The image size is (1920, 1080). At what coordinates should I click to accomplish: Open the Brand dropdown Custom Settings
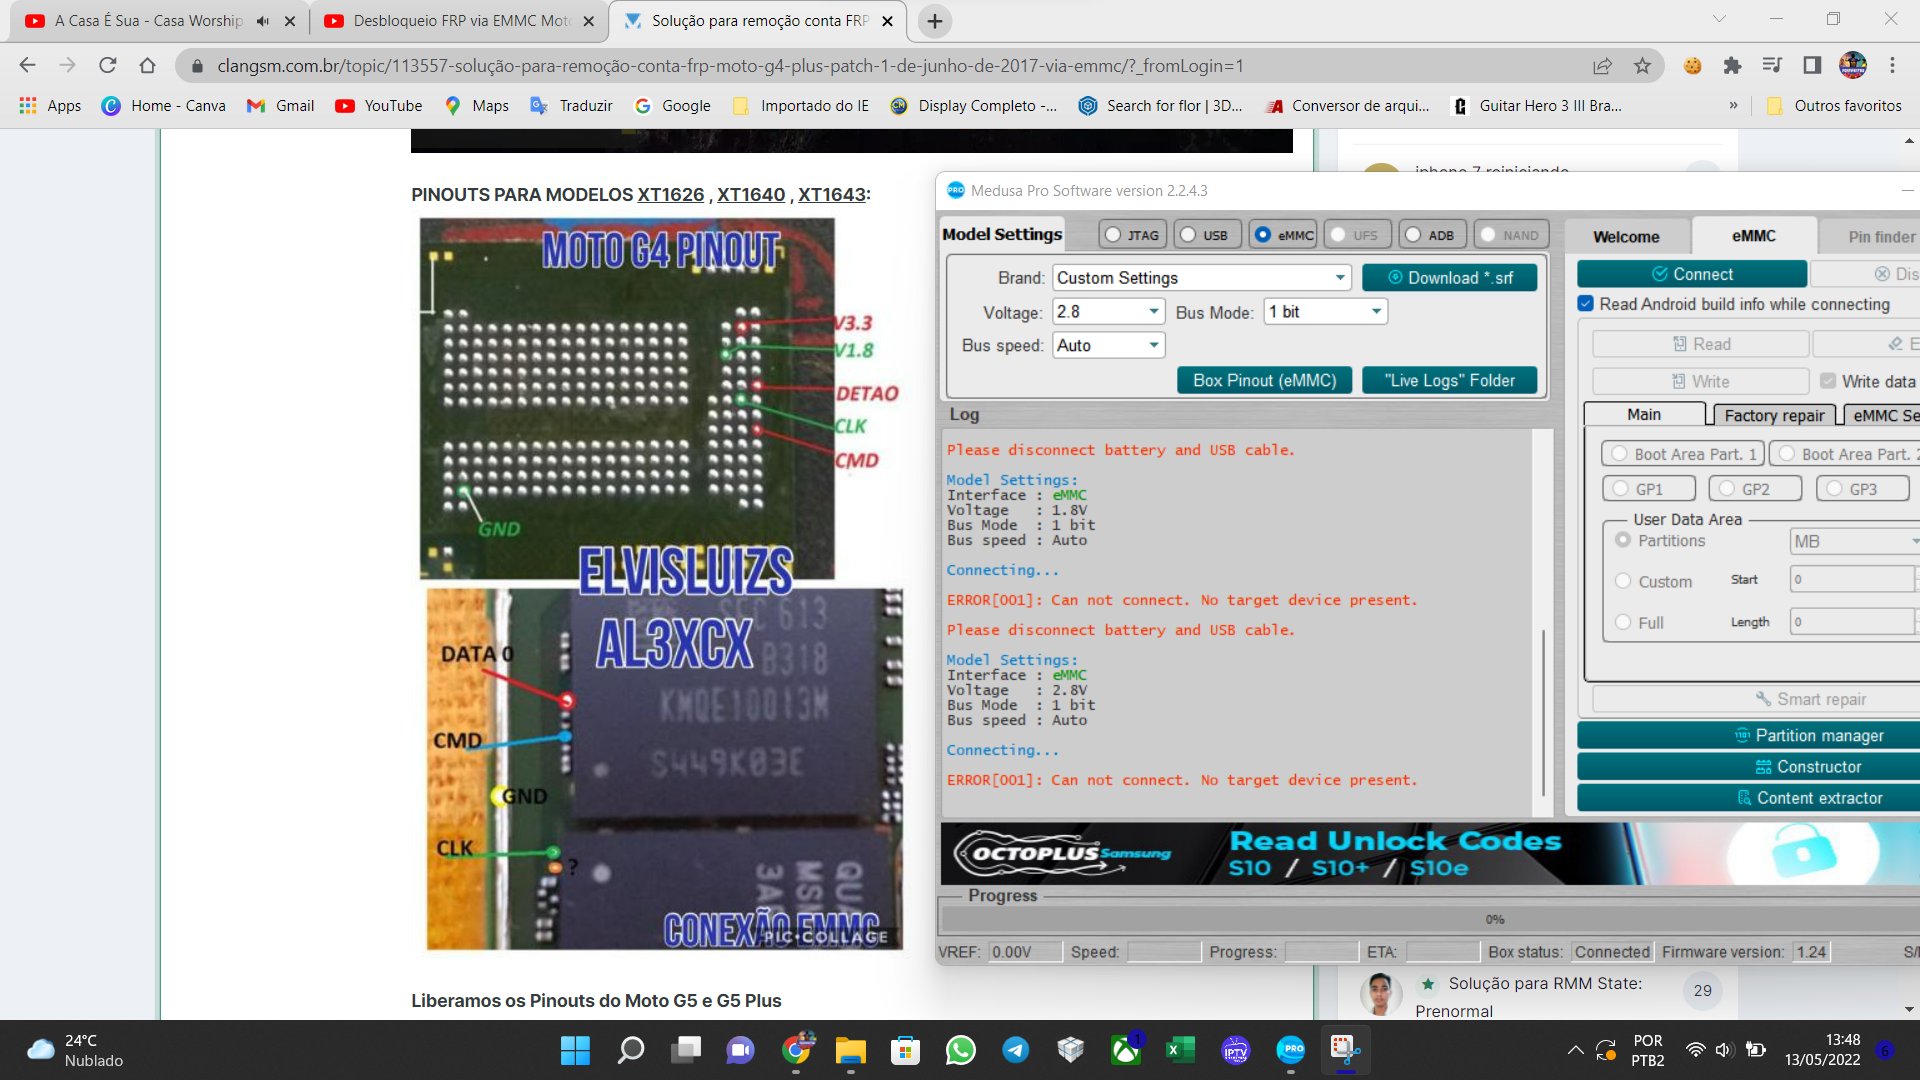pos(1201,278)
